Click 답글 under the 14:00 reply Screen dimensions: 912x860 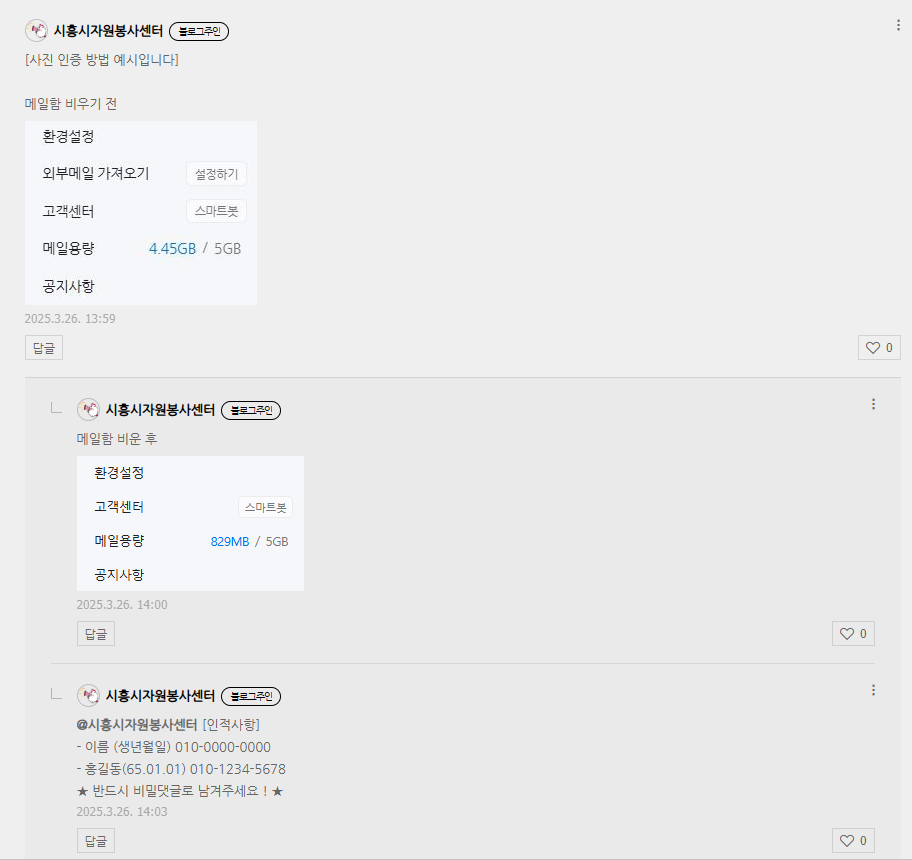tap(96, 634)
